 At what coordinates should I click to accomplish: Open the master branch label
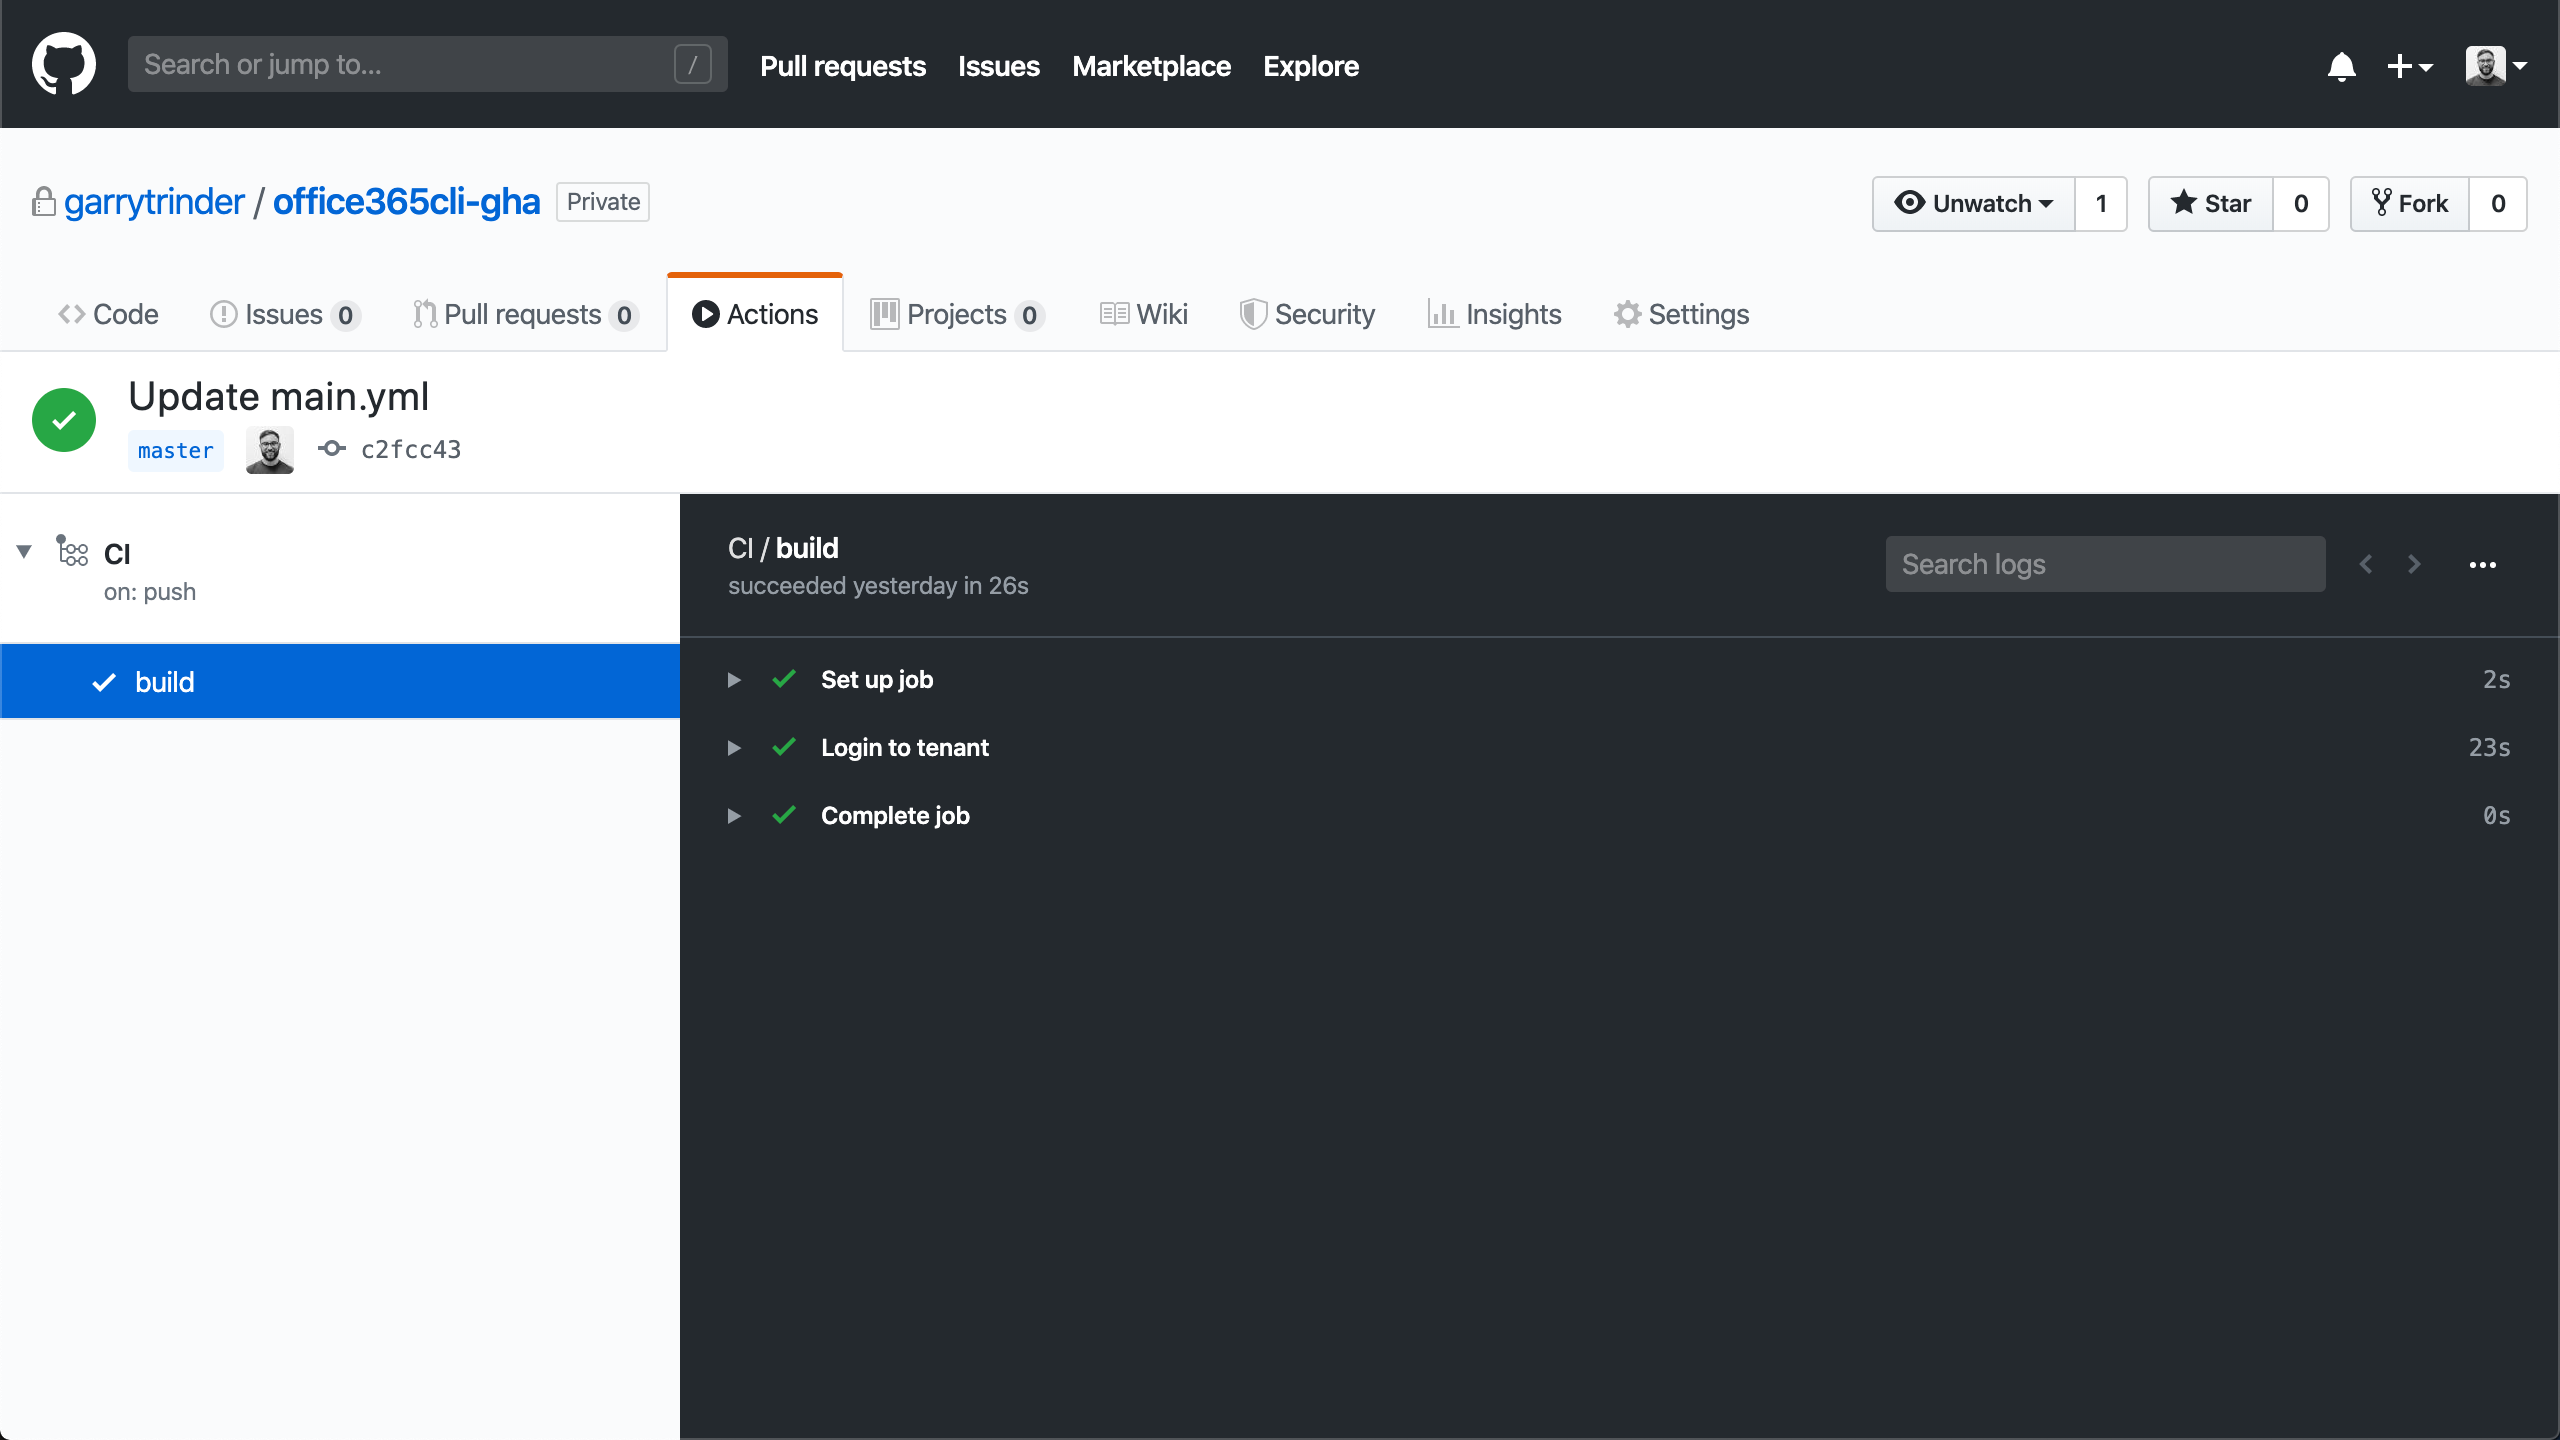175,450
